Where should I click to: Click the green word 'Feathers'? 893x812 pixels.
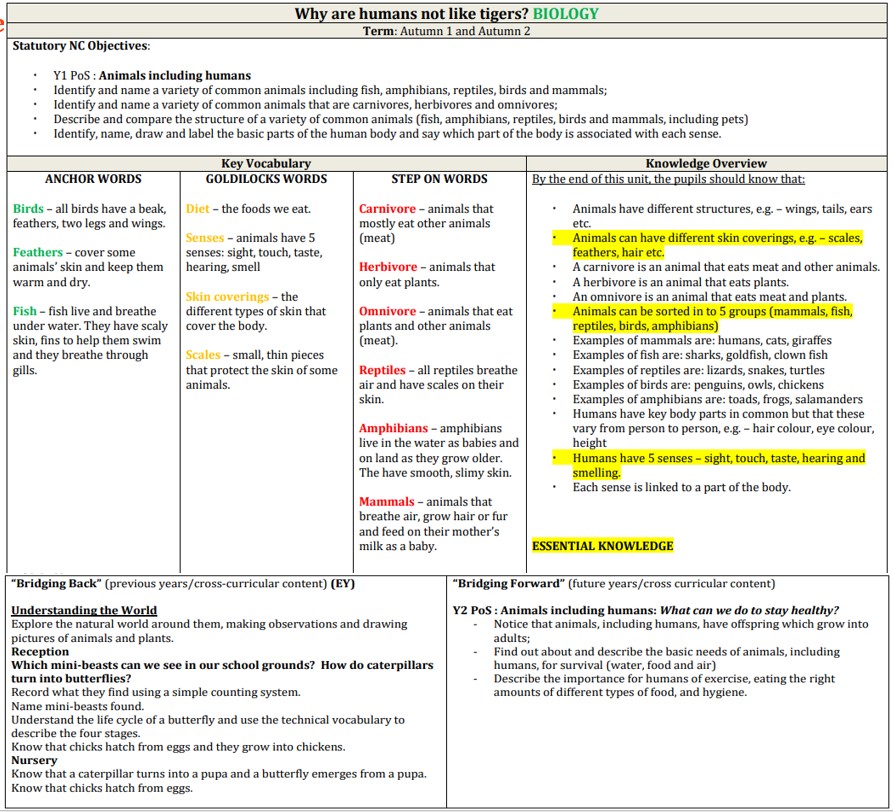click(38, 253)
